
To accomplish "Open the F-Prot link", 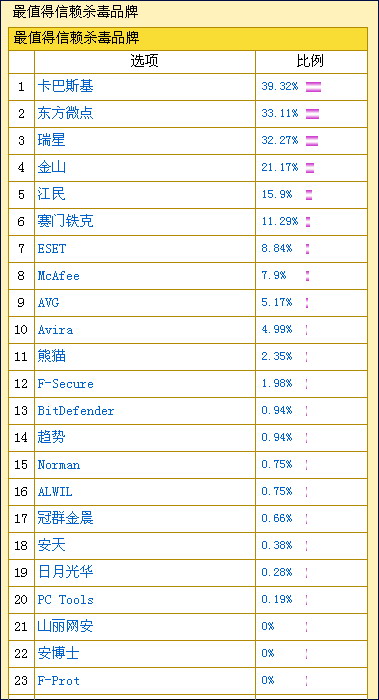I will click(x=58, y=681).
